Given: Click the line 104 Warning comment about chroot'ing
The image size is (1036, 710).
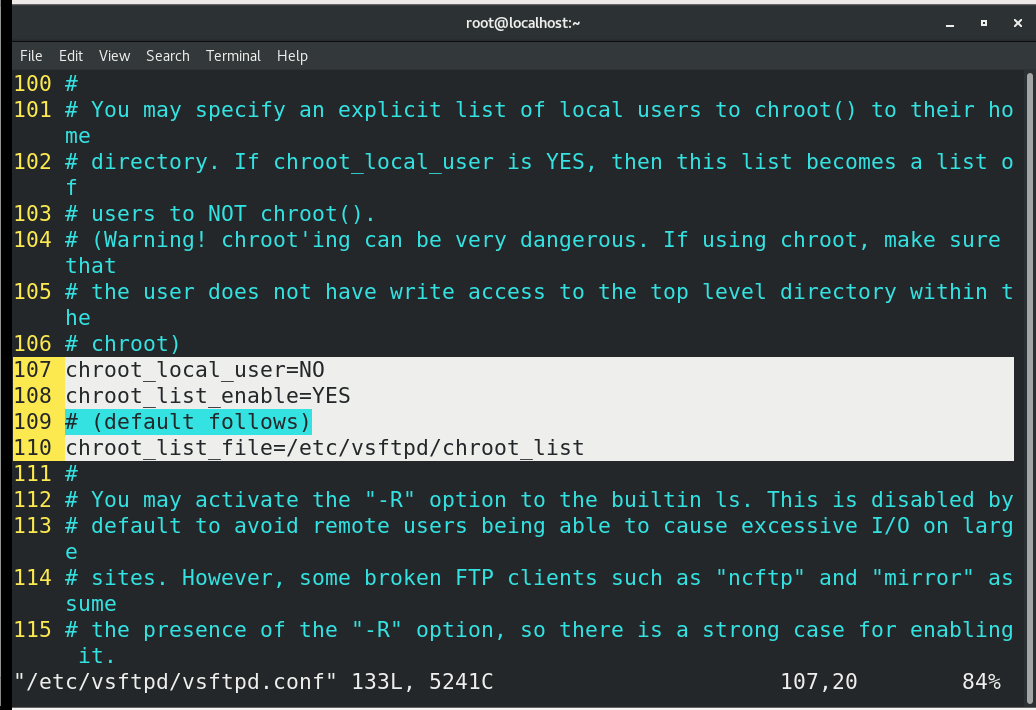Looking at the screenshot, I should [533, 252].
